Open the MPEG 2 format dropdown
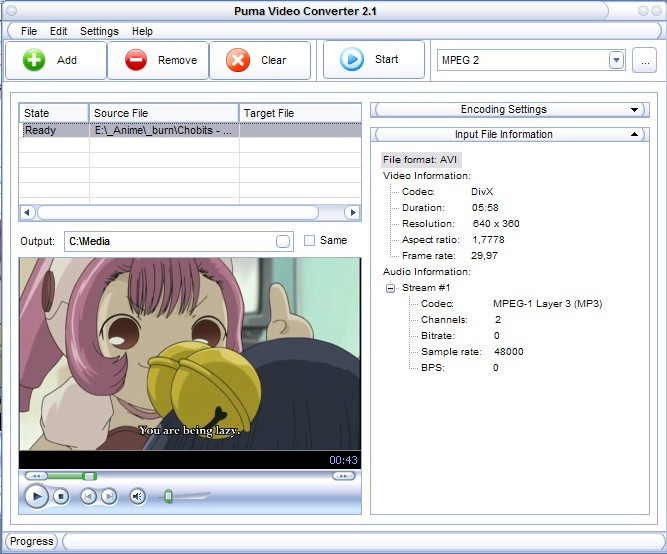The image size is (667, 554). pos(616,60)
